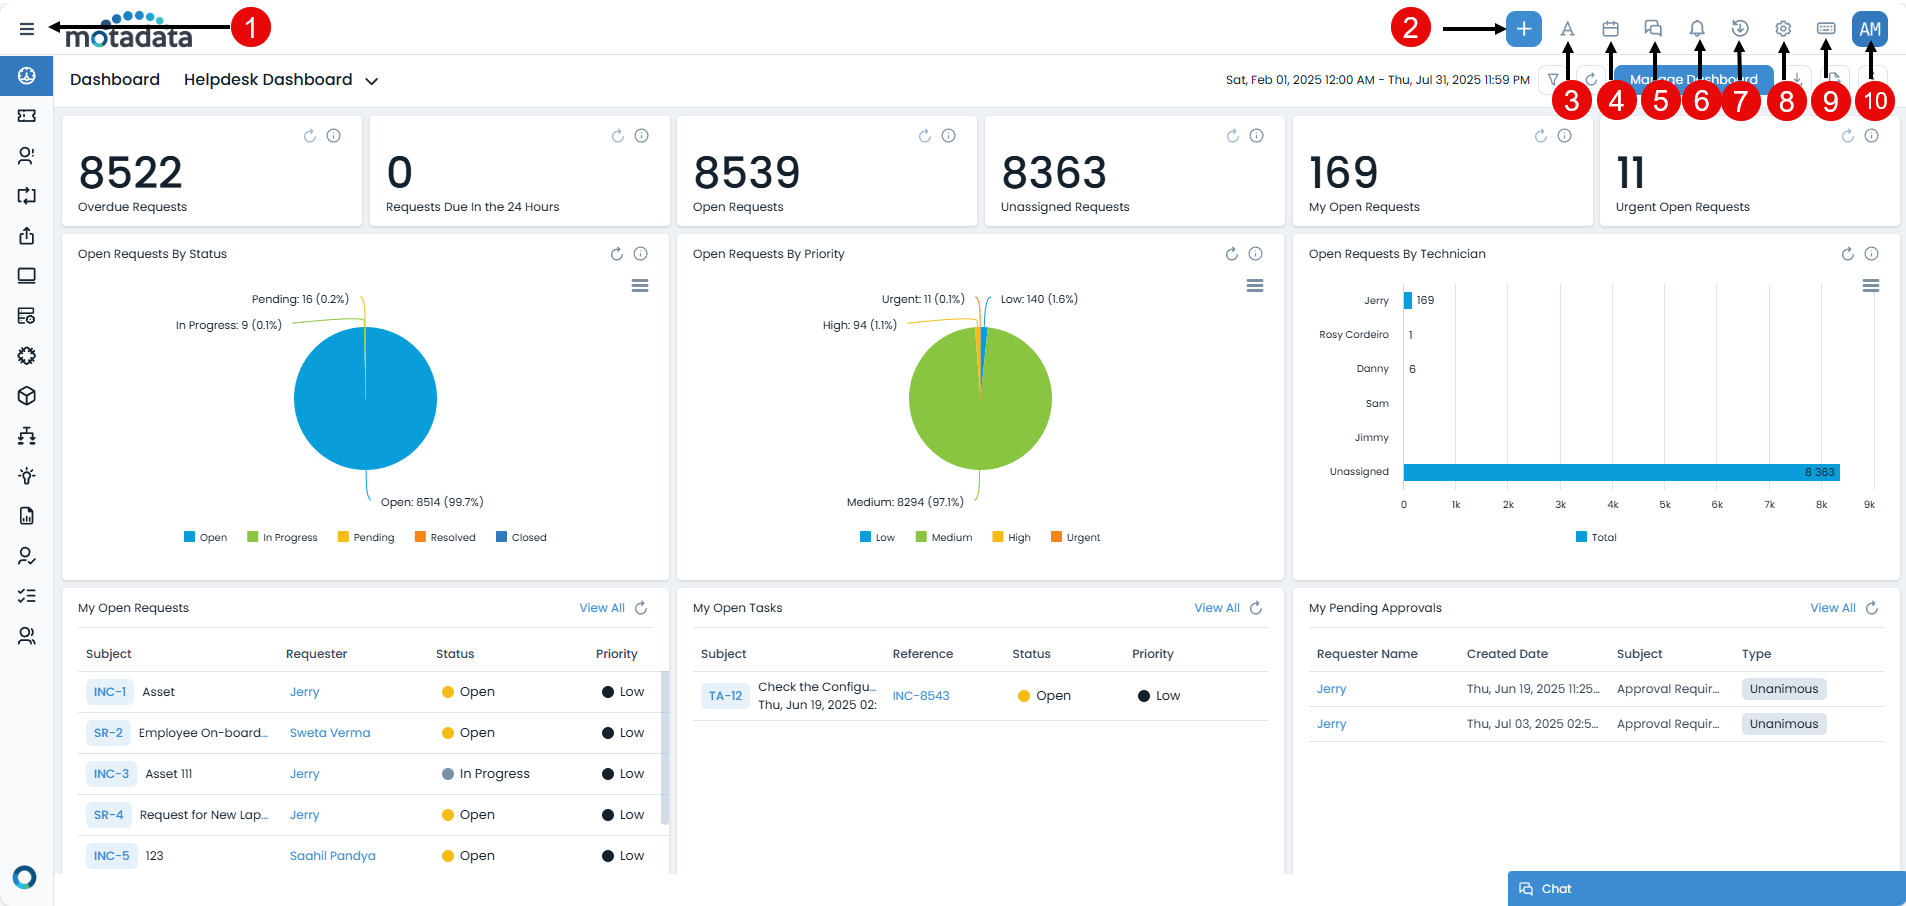Open the notifications bell icon
This screenshot has width=1906, height=906.
coord(1697,29)
